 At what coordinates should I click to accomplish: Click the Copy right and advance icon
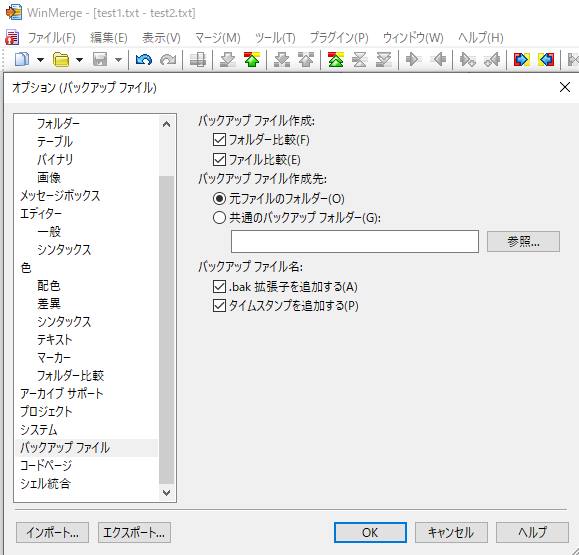tap(467, 59)
